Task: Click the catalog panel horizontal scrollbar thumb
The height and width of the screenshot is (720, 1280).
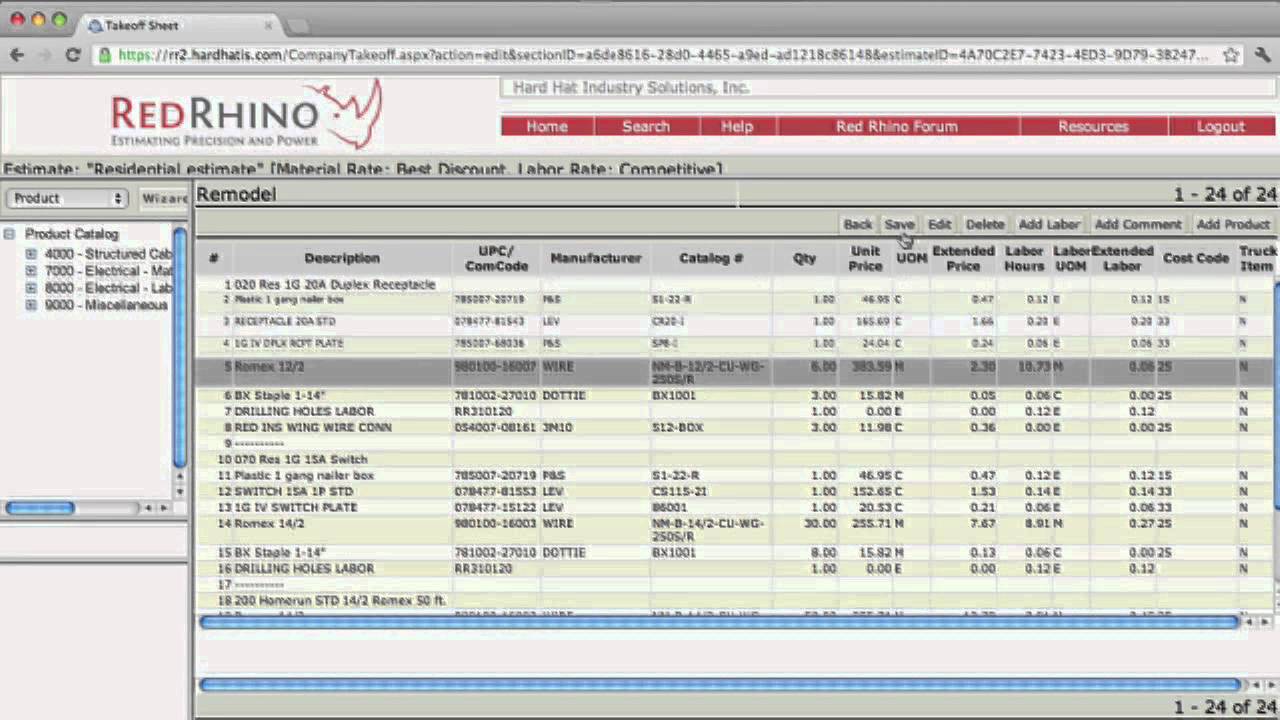Action: point(40,508)
